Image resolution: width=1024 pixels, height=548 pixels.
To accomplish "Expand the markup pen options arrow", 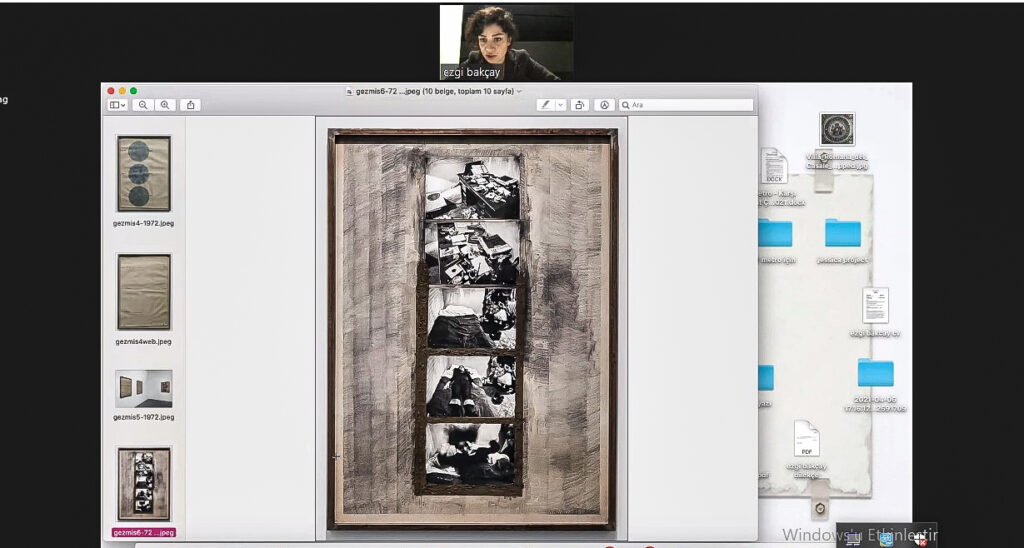I will 560,105.
